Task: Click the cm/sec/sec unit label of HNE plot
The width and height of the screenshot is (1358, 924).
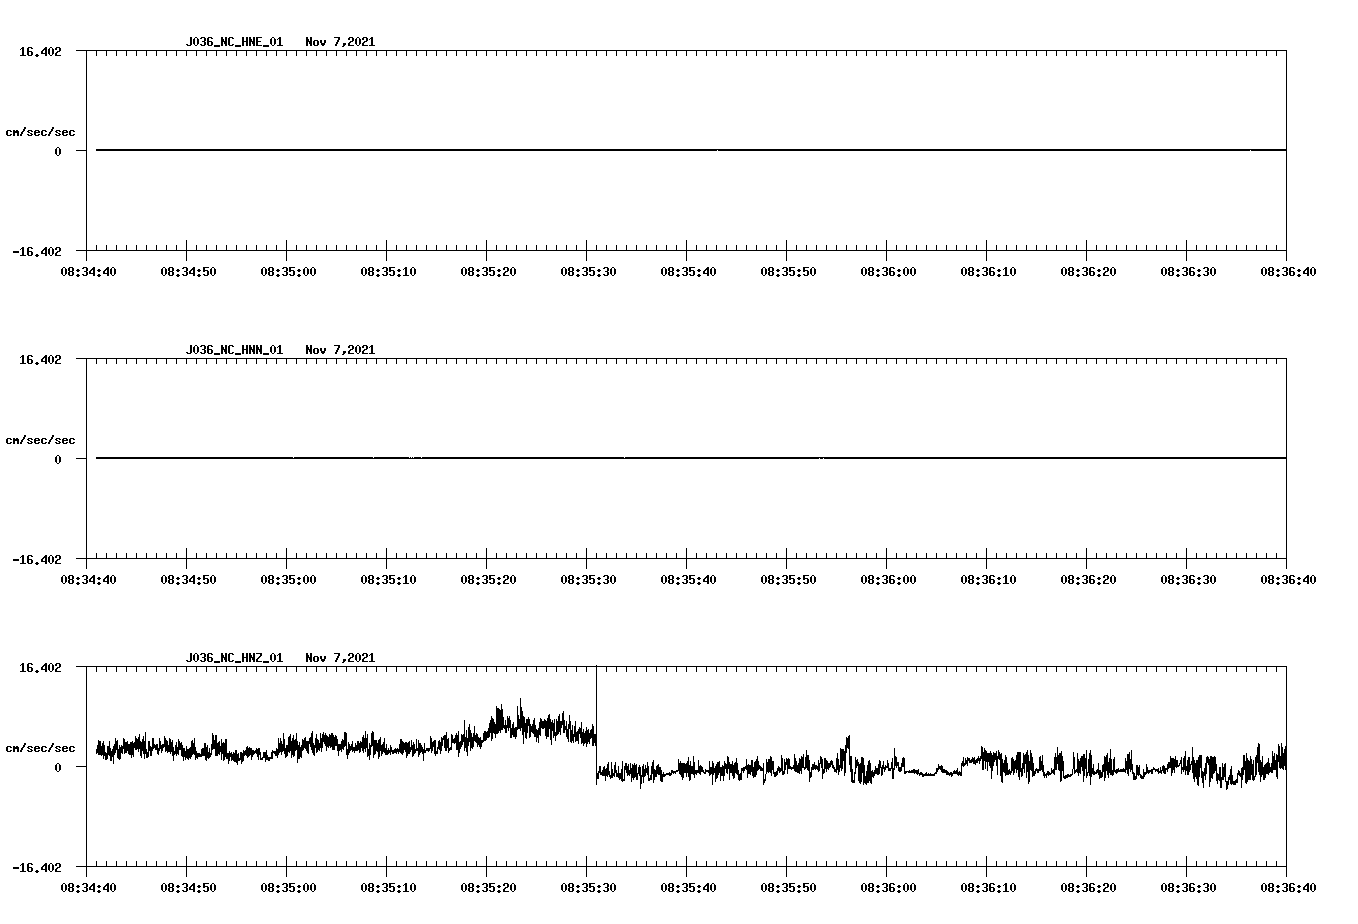Action: (40, 132)
